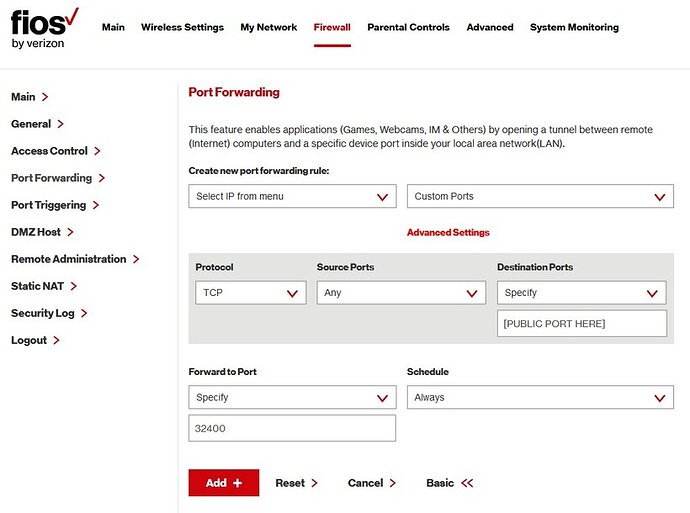Go to System Monitoring tab

pos(574,27)
